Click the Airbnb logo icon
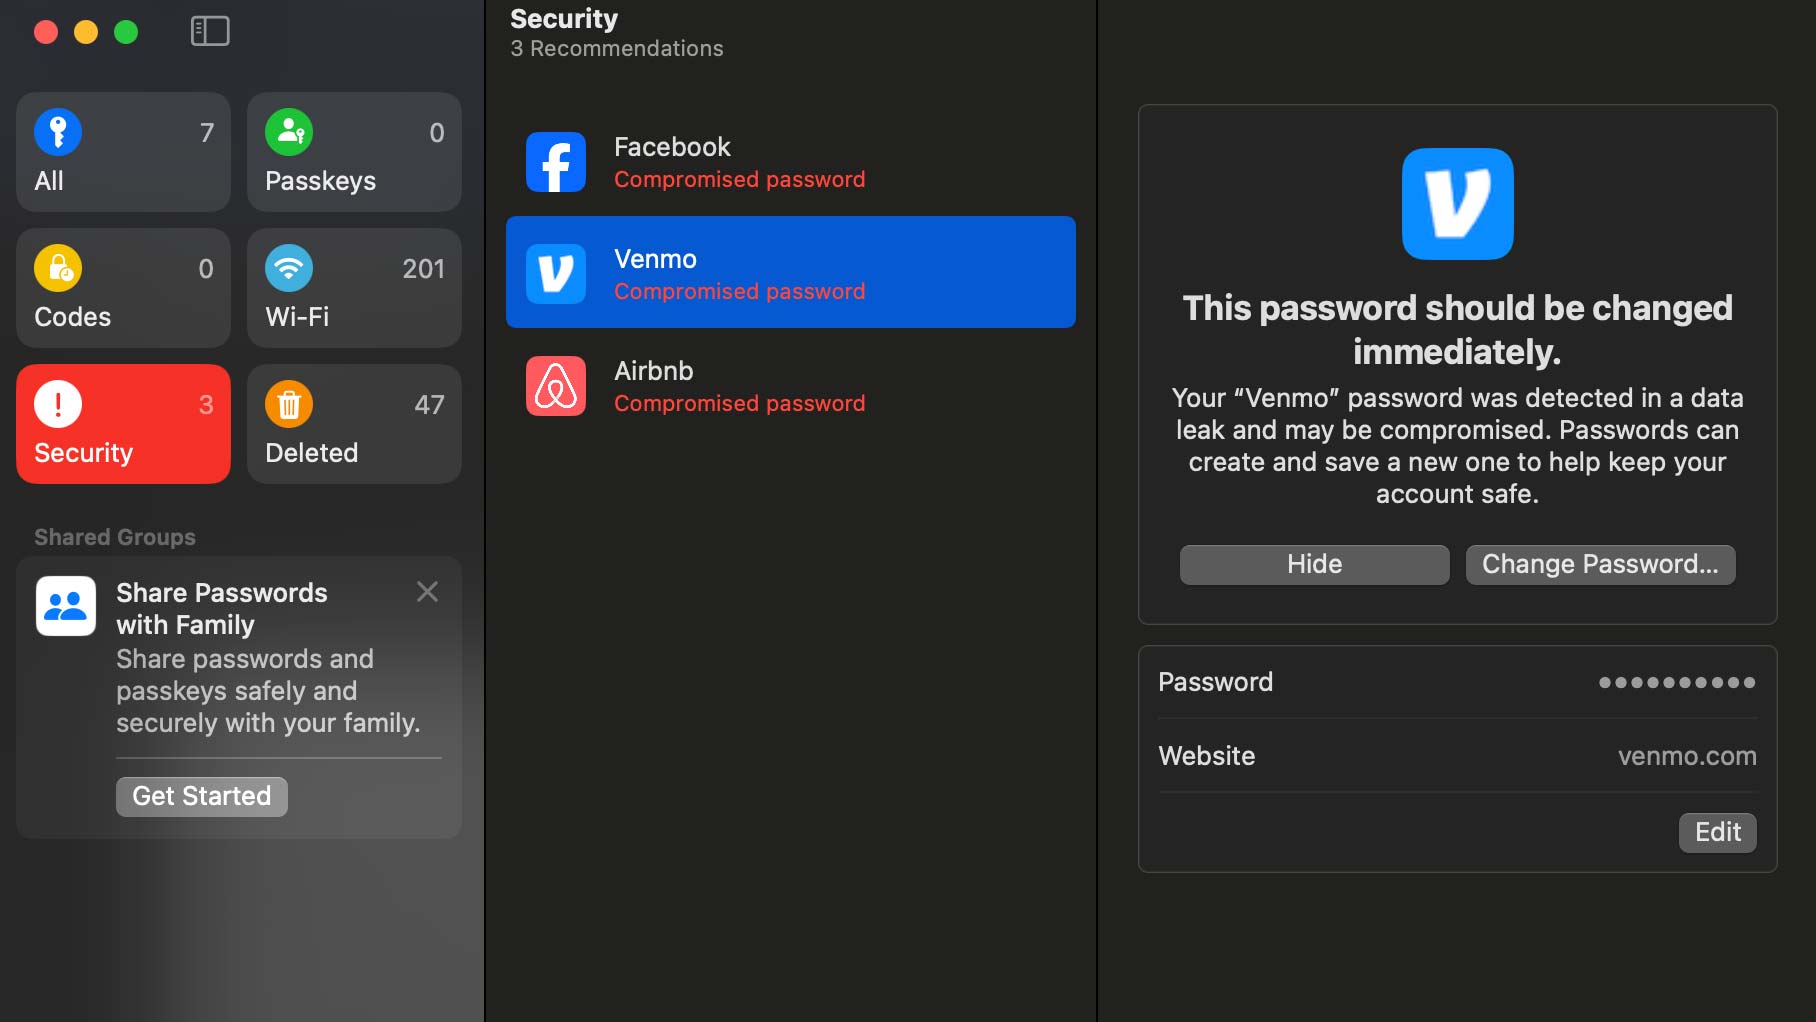The image size is (1816, 1022). tap(556, 386)
